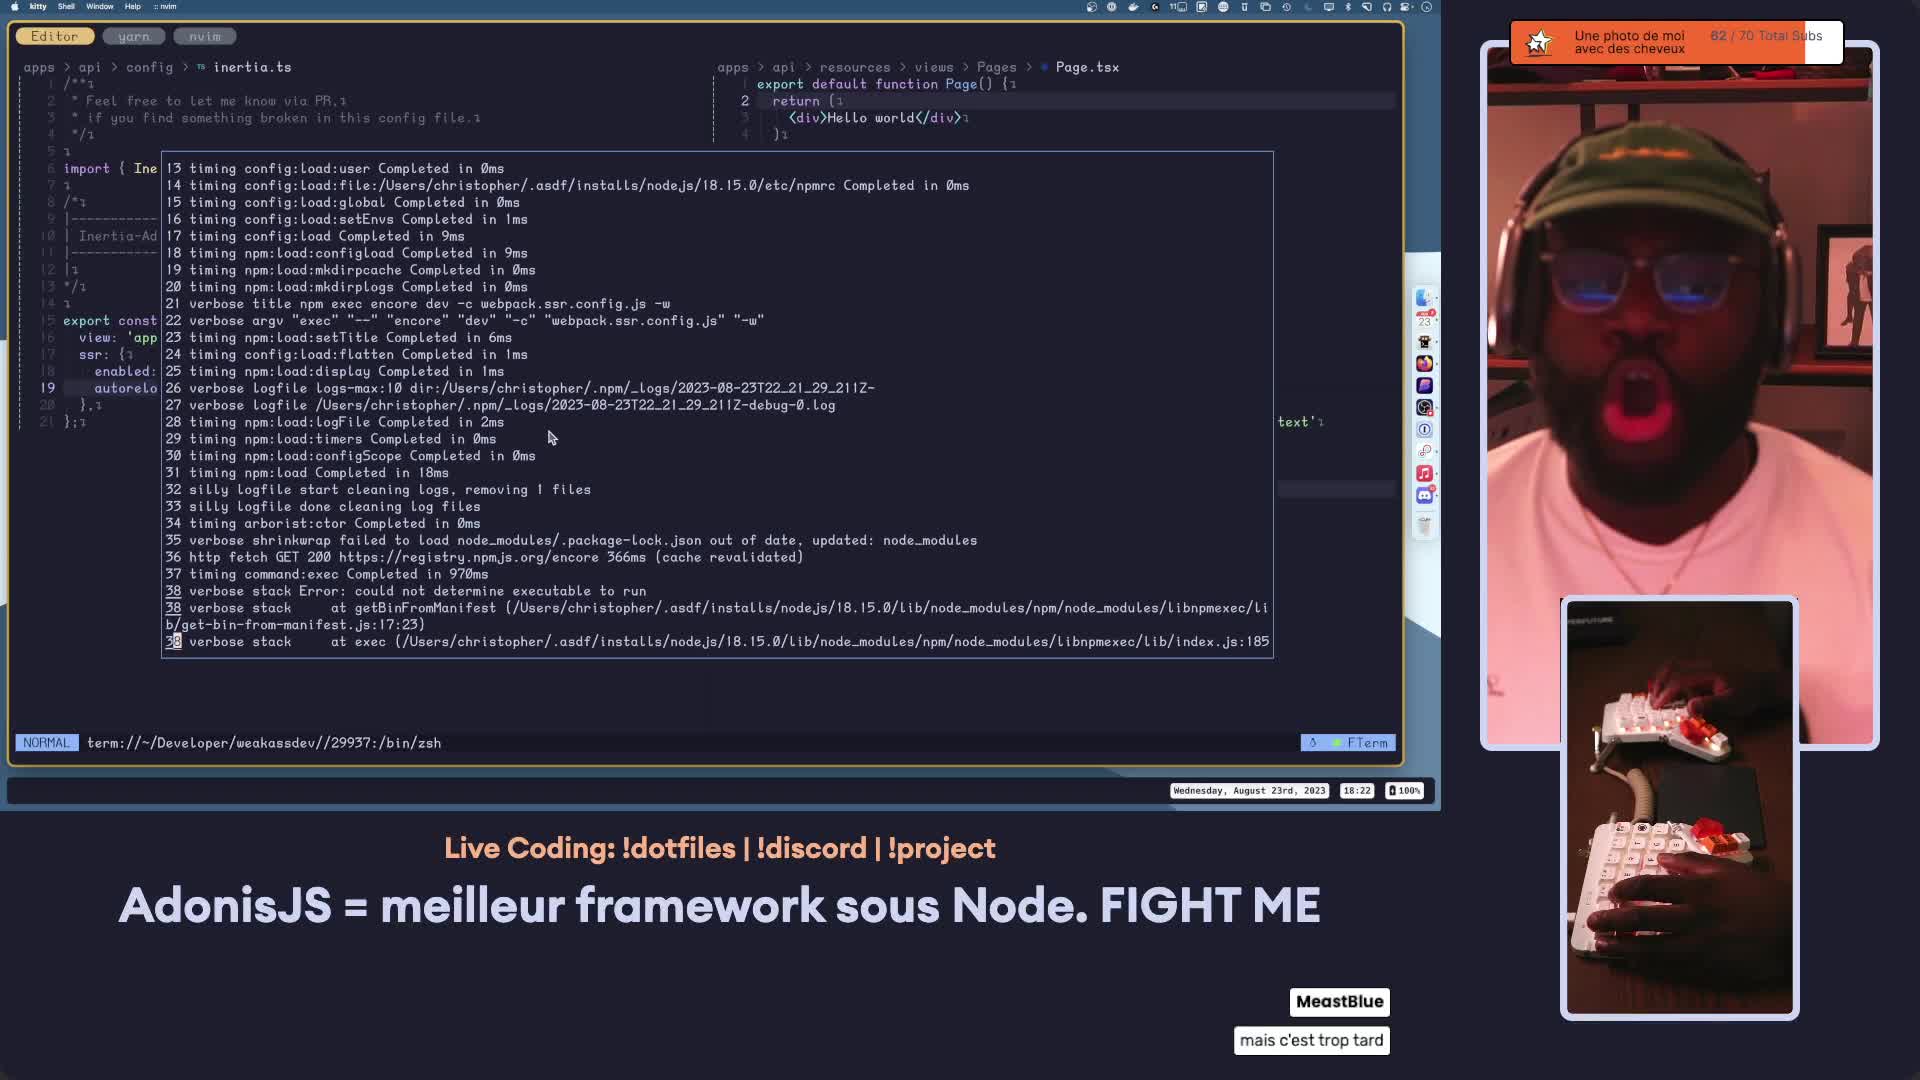Image resolution: width=1920 pixels, height=1080 pixels.
Task: Open the Window menu
Action: [x=99, y=6]
